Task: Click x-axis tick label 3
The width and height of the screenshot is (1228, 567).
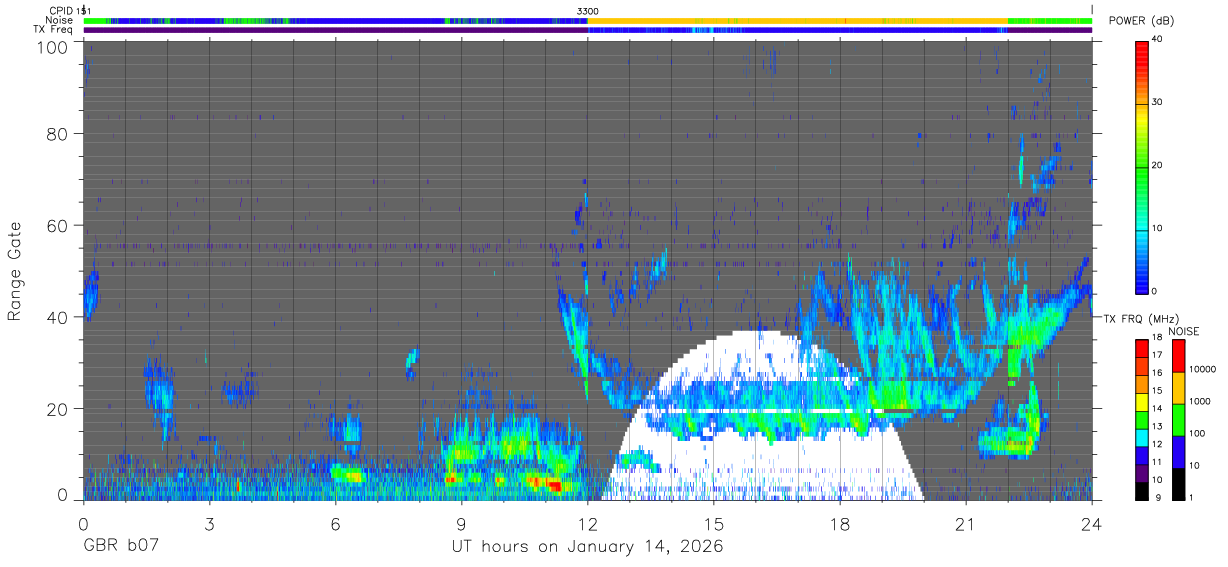Action: 209,523
